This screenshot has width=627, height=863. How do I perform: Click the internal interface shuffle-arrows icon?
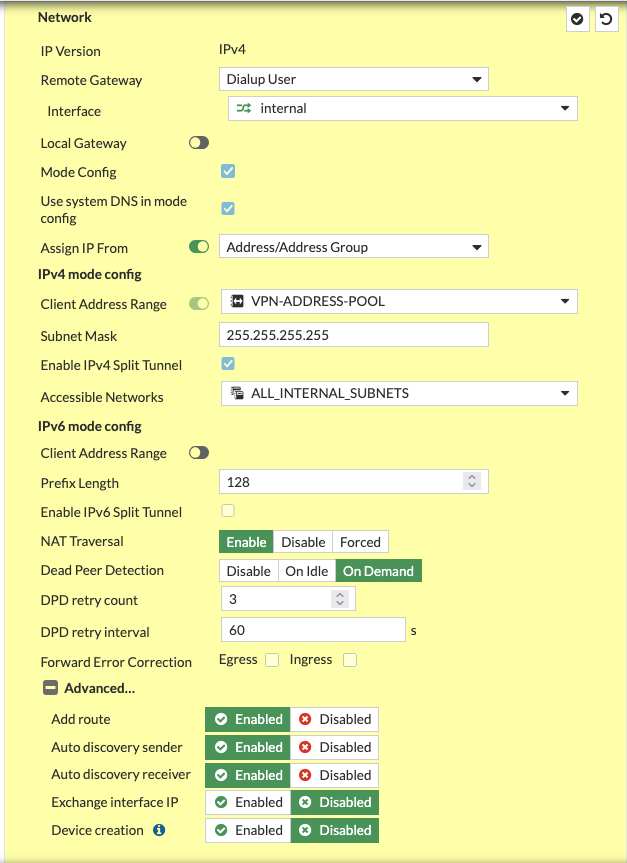244,108
